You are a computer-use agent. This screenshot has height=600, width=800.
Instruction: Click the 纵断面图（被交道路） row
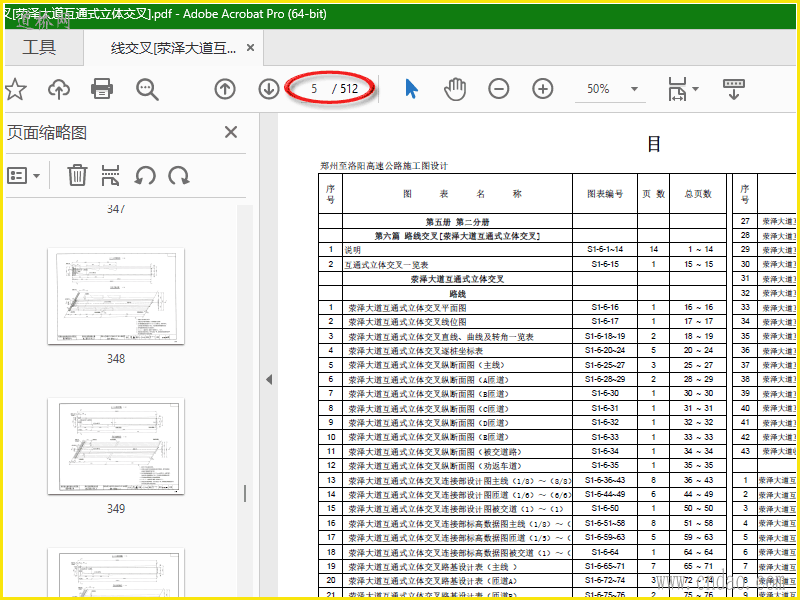(x=522, y=452)
